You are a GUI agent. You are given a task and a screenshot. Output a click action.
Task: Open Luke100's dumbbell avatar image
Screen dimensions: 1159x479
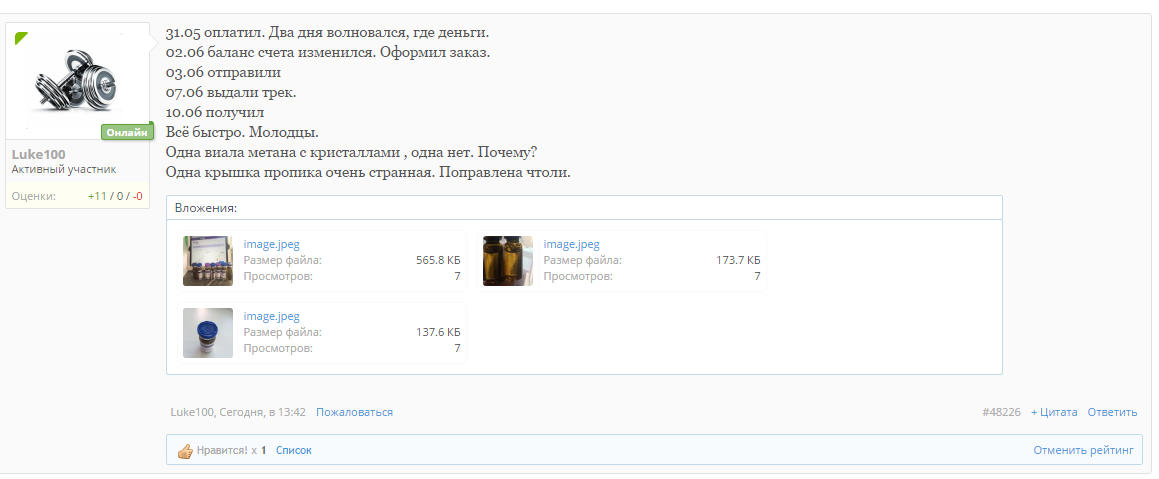tap(78, 80)
